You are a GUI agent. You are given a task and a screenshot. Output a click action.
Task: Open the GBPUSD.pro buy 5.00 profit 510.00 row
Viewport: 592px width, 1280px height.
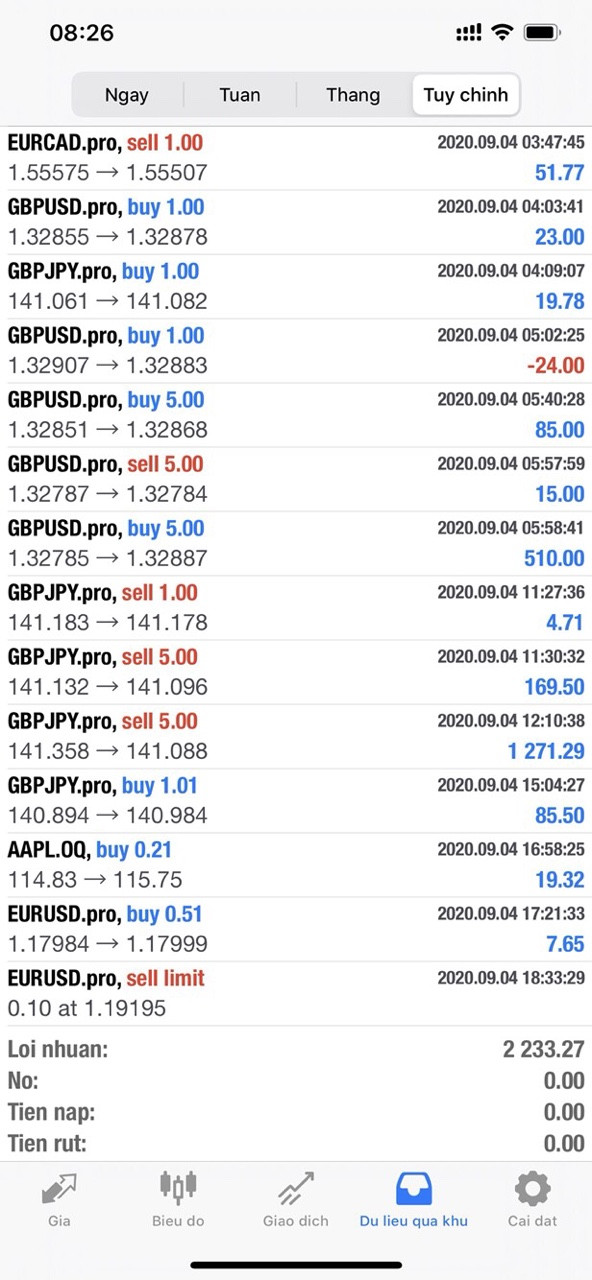point(296,543)
